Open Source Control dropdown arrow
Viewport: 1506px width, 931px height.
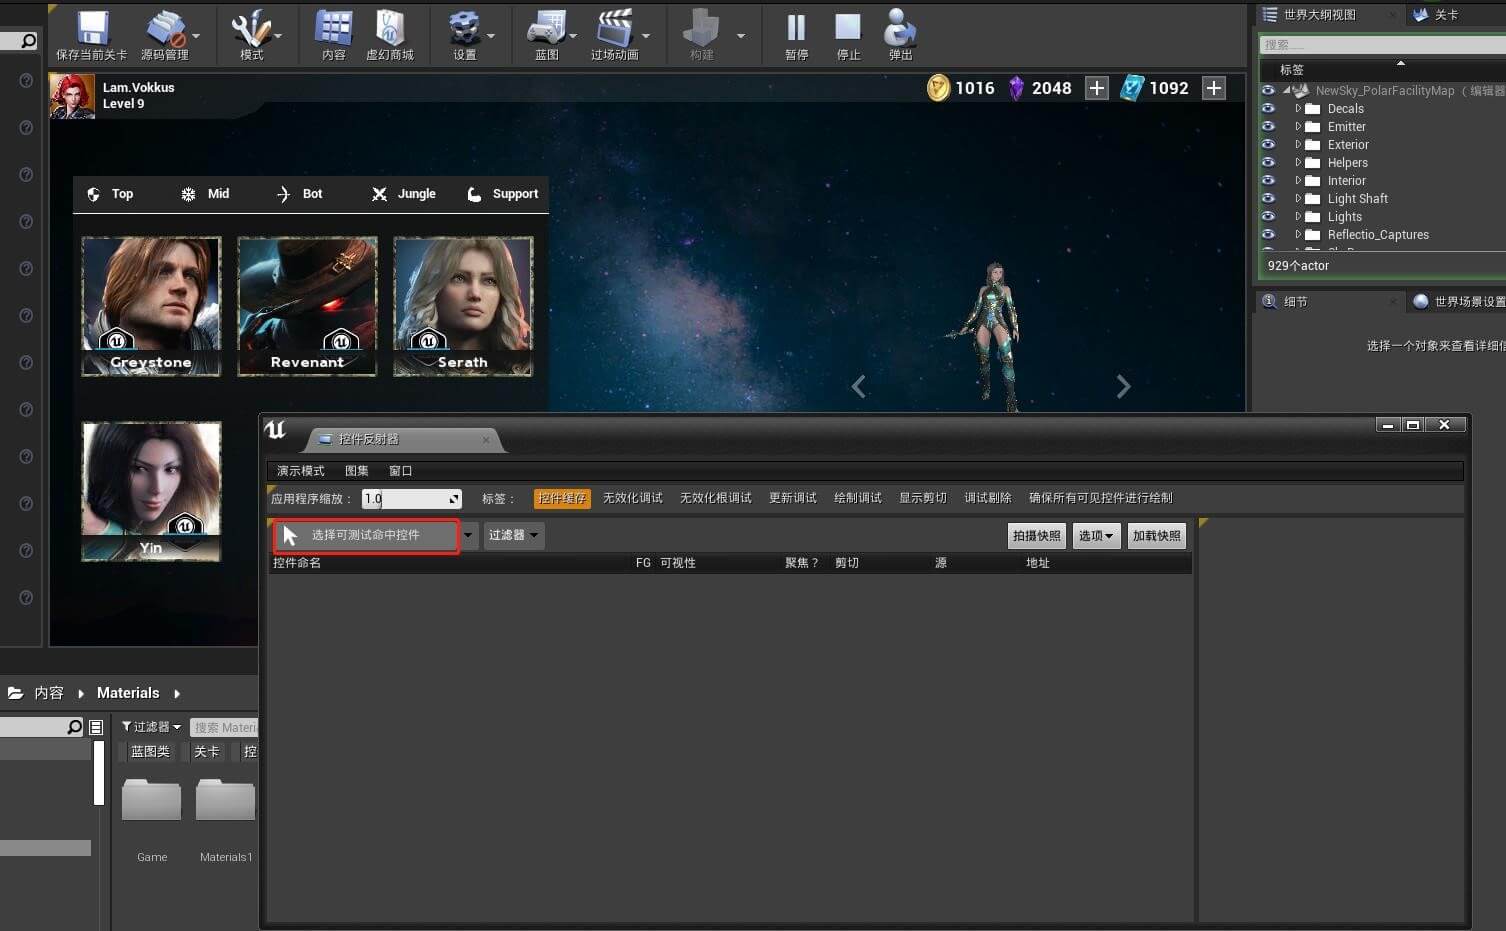196,36
